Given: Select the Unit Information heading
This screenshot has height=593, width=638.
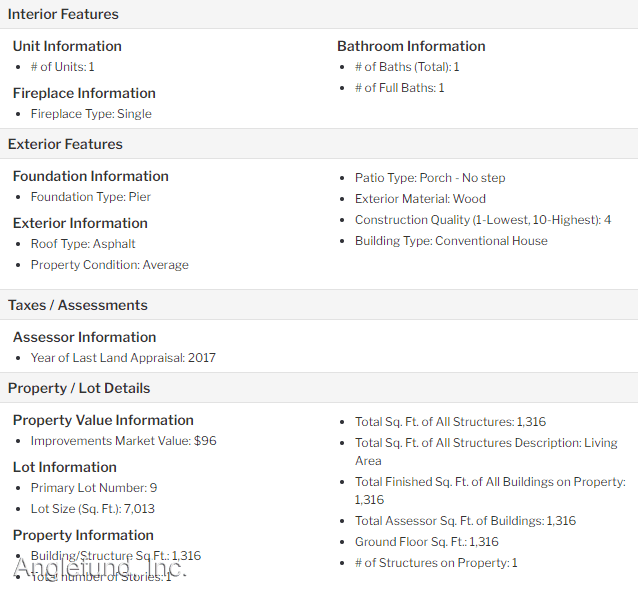Looking at the screenshot, I should (x=67, y=46).
